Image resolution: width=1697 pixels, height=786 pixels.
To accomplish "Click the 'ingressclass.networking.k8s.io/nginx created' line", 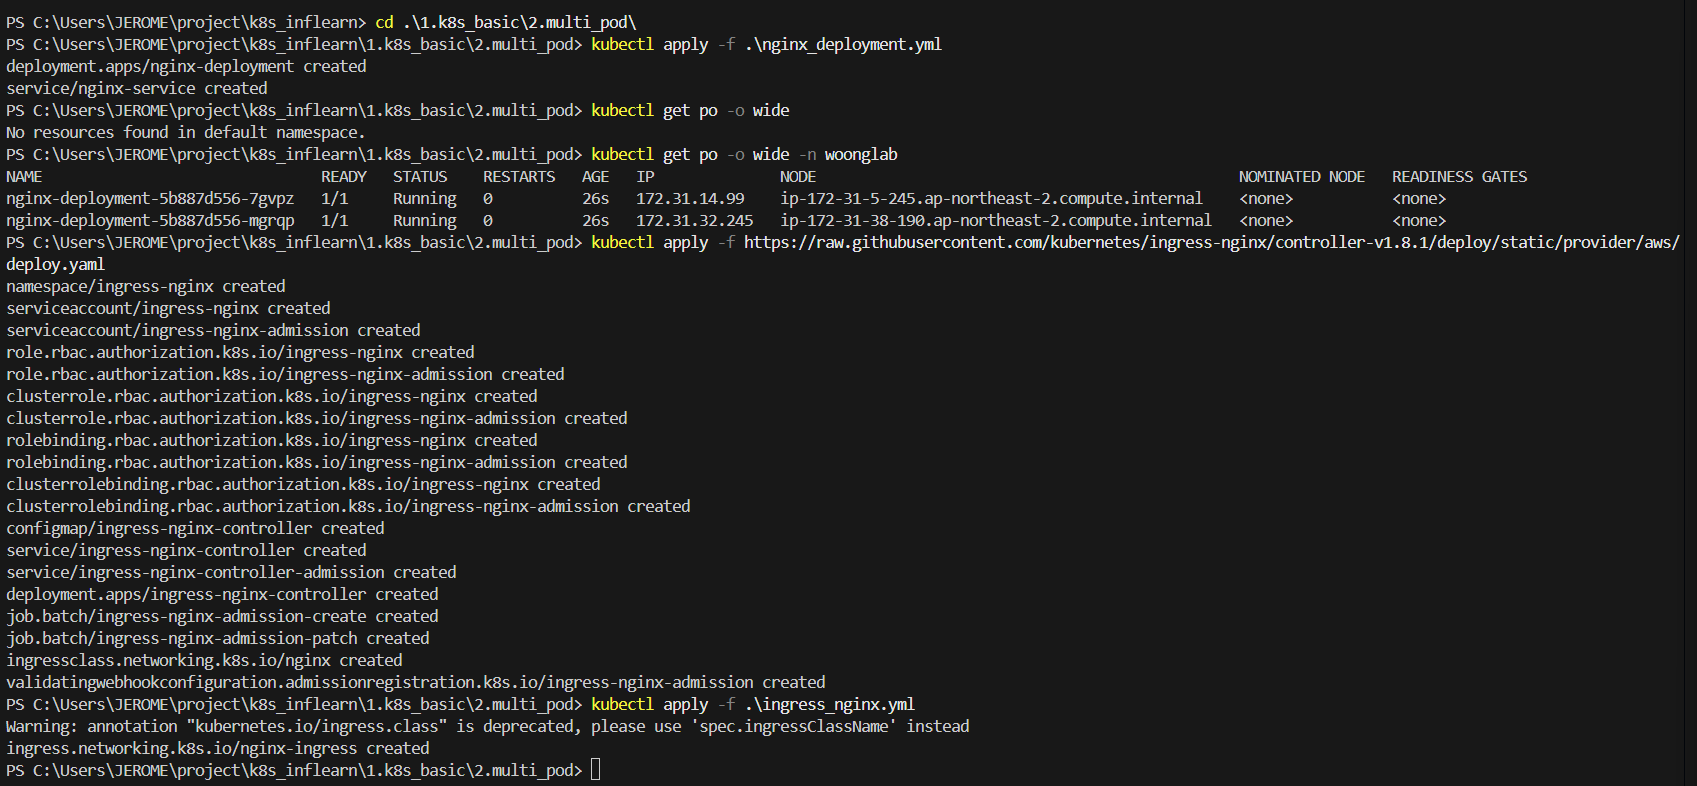I will 204,661.
